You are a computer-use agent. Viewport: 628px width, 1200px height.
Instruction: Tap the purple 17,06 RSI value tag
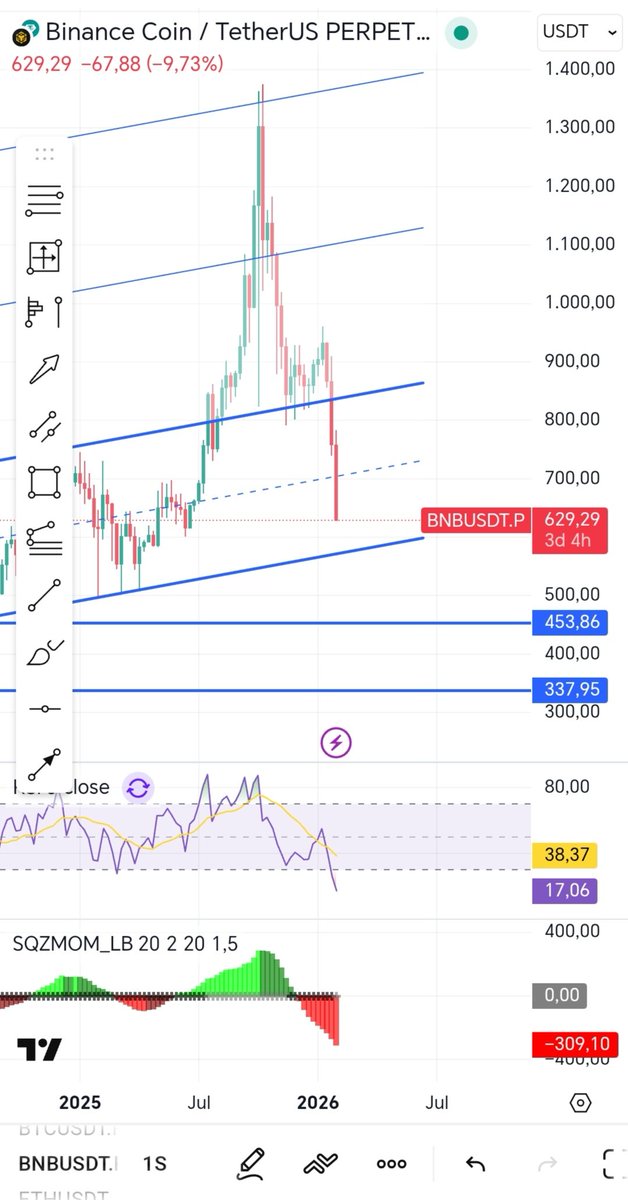565,891
